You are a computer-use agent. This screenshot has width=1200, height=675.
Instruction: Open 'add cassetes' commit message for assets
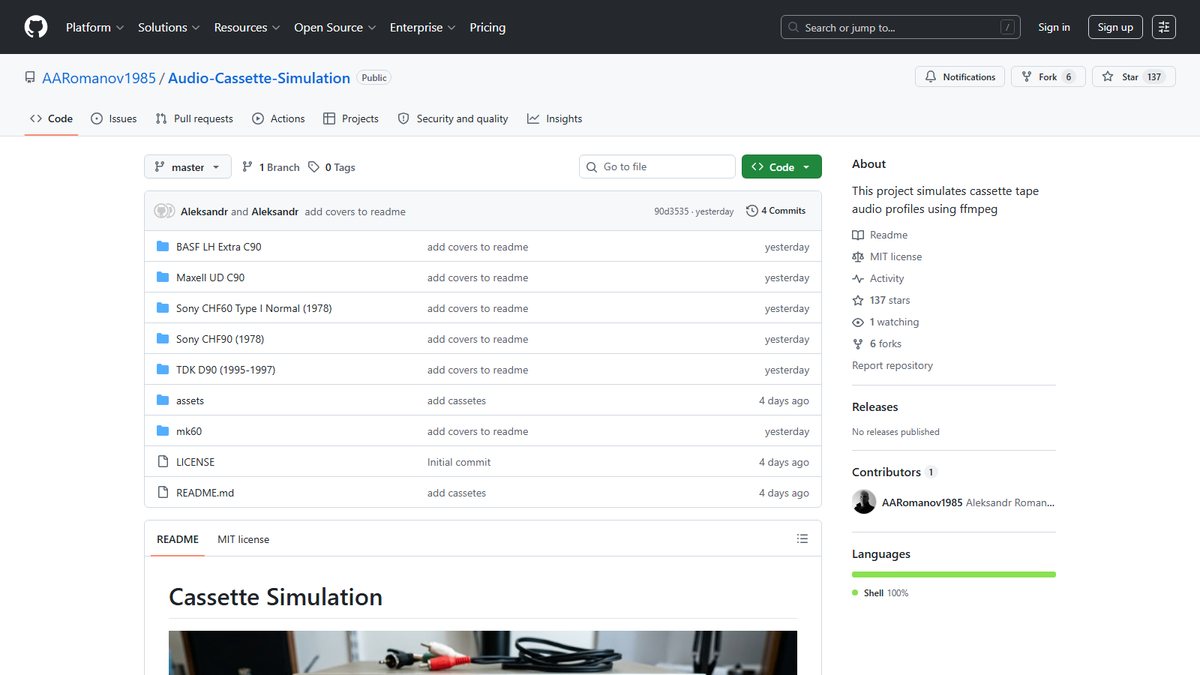tap(457, 401)
